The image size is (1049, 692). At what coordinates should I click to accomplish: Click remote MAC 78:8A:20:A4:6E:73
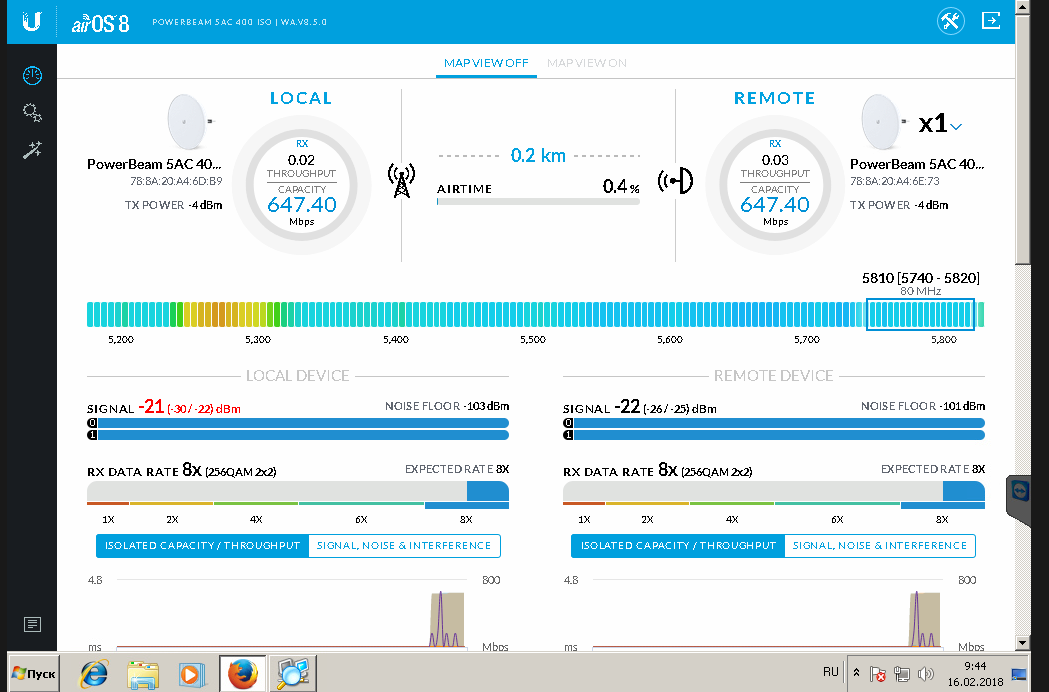click(x=894, y=181)
